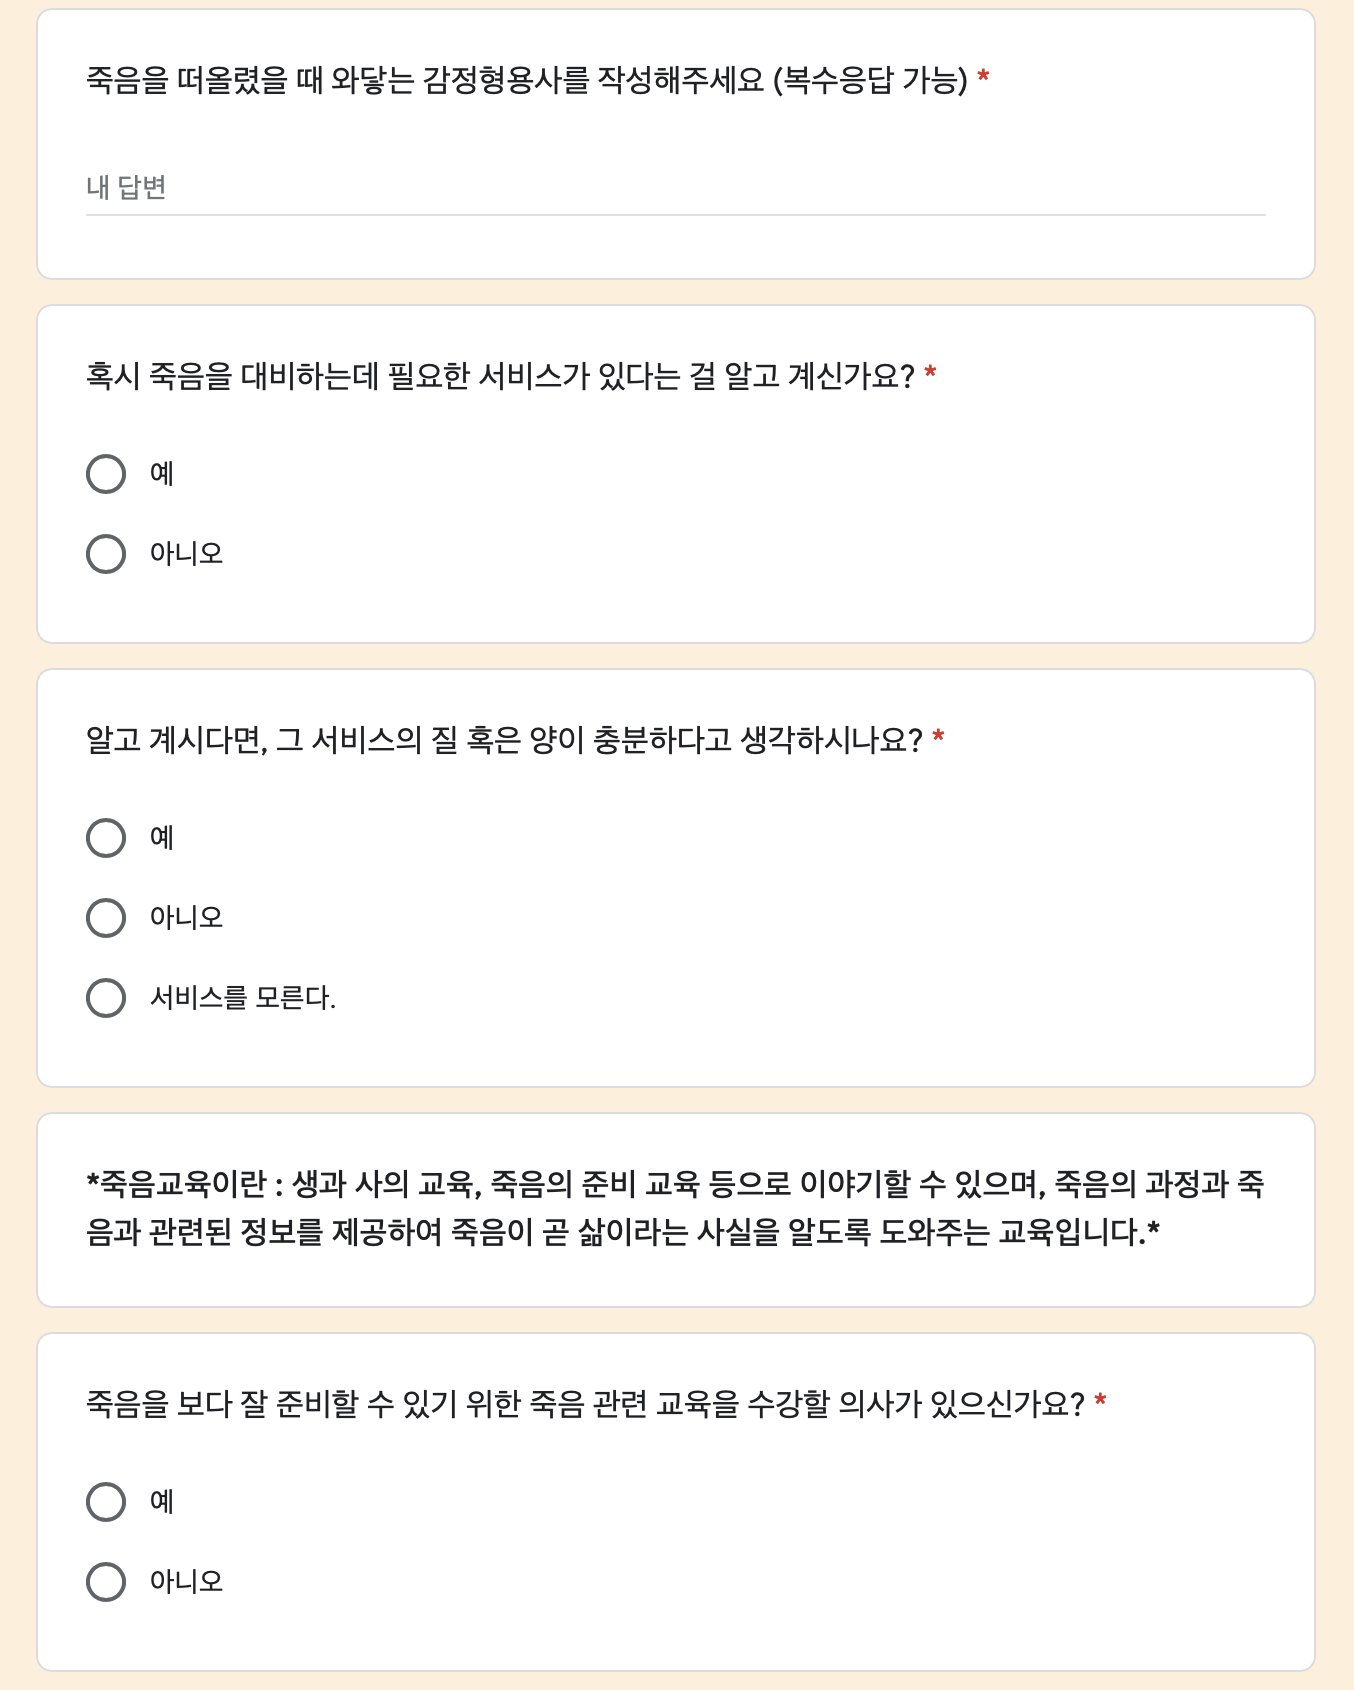
Task: Select '예' radio for knowing death-preparation services
Action: (x=106, y=474)
